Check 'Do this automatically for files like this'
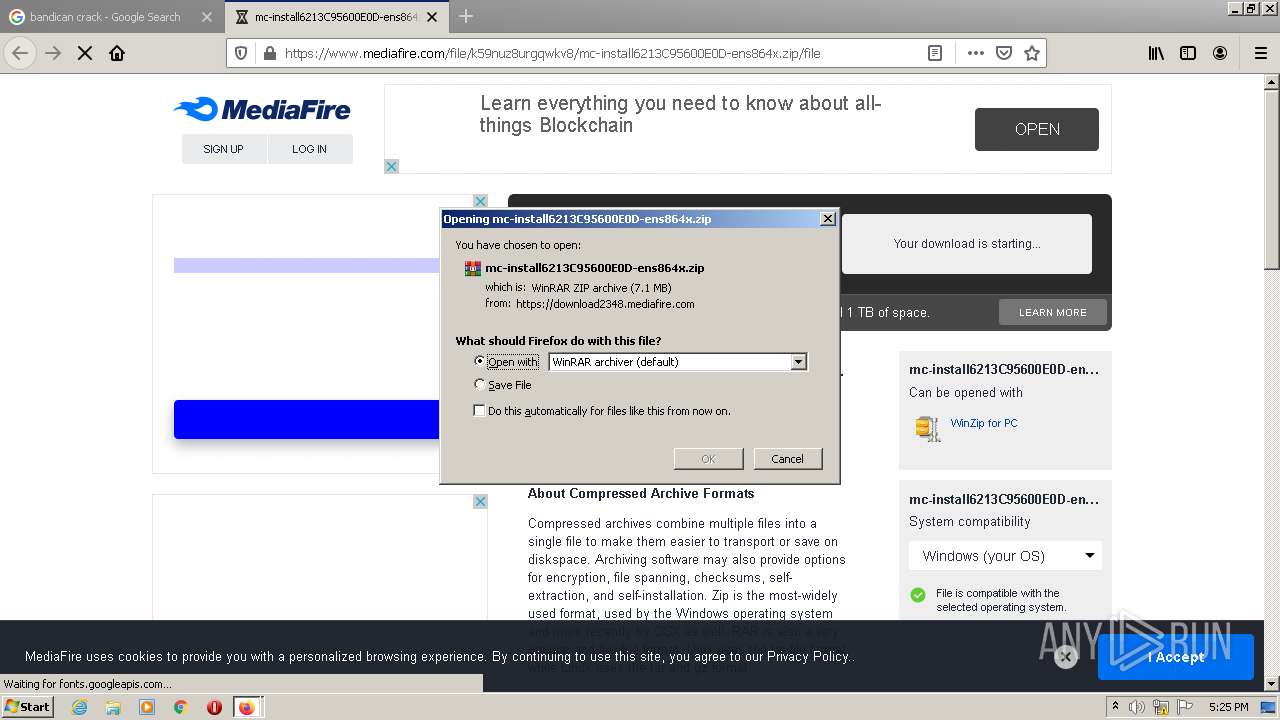Viewport: 1280px width, 720px height. (x=479, y=410)
